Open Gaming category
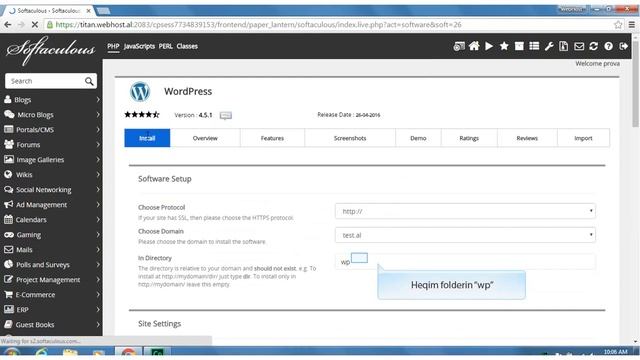This screenshot has width=640, height=360. click(51, 235)
